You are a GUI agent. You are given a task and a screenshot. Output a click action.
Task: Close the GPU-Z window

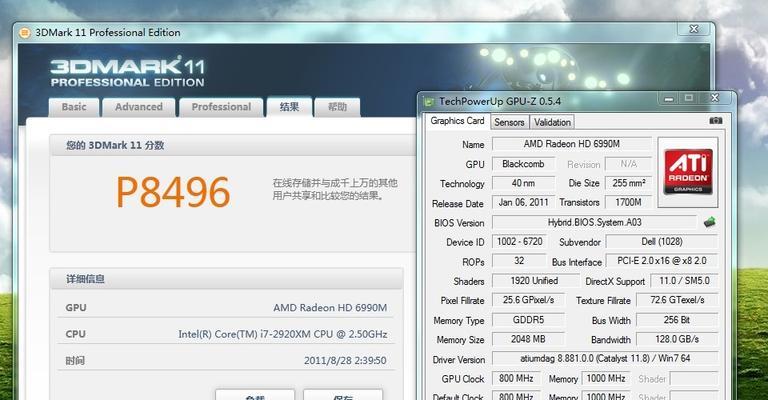[x=715, y=98]
